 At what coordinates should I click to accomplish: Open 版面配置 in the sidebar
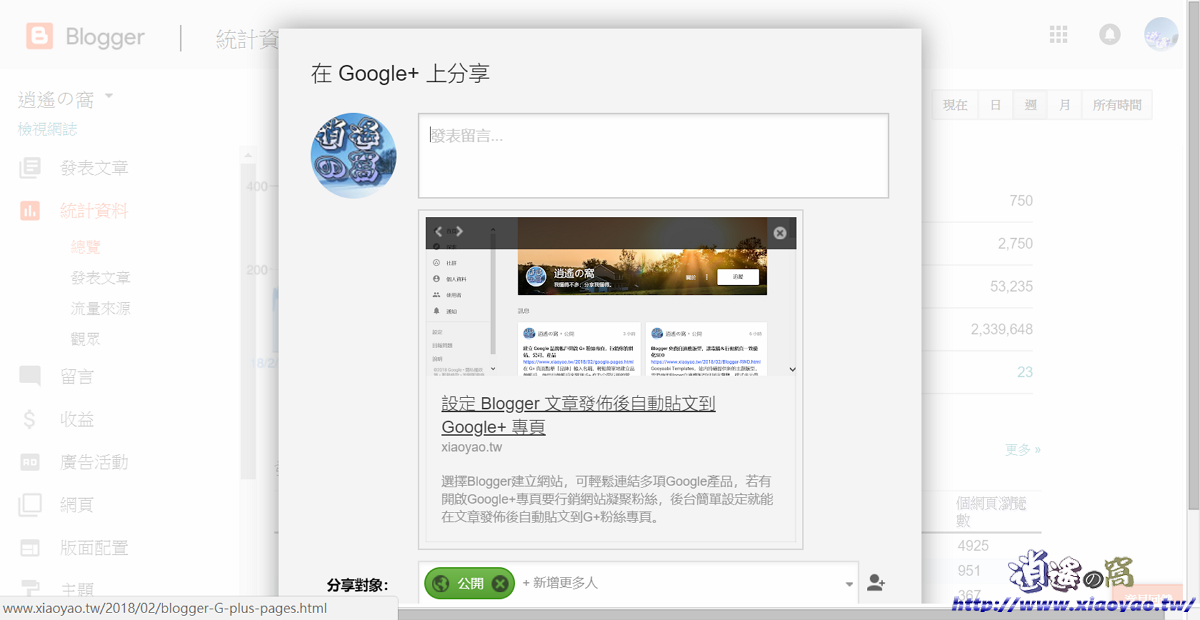pos(94,548)
